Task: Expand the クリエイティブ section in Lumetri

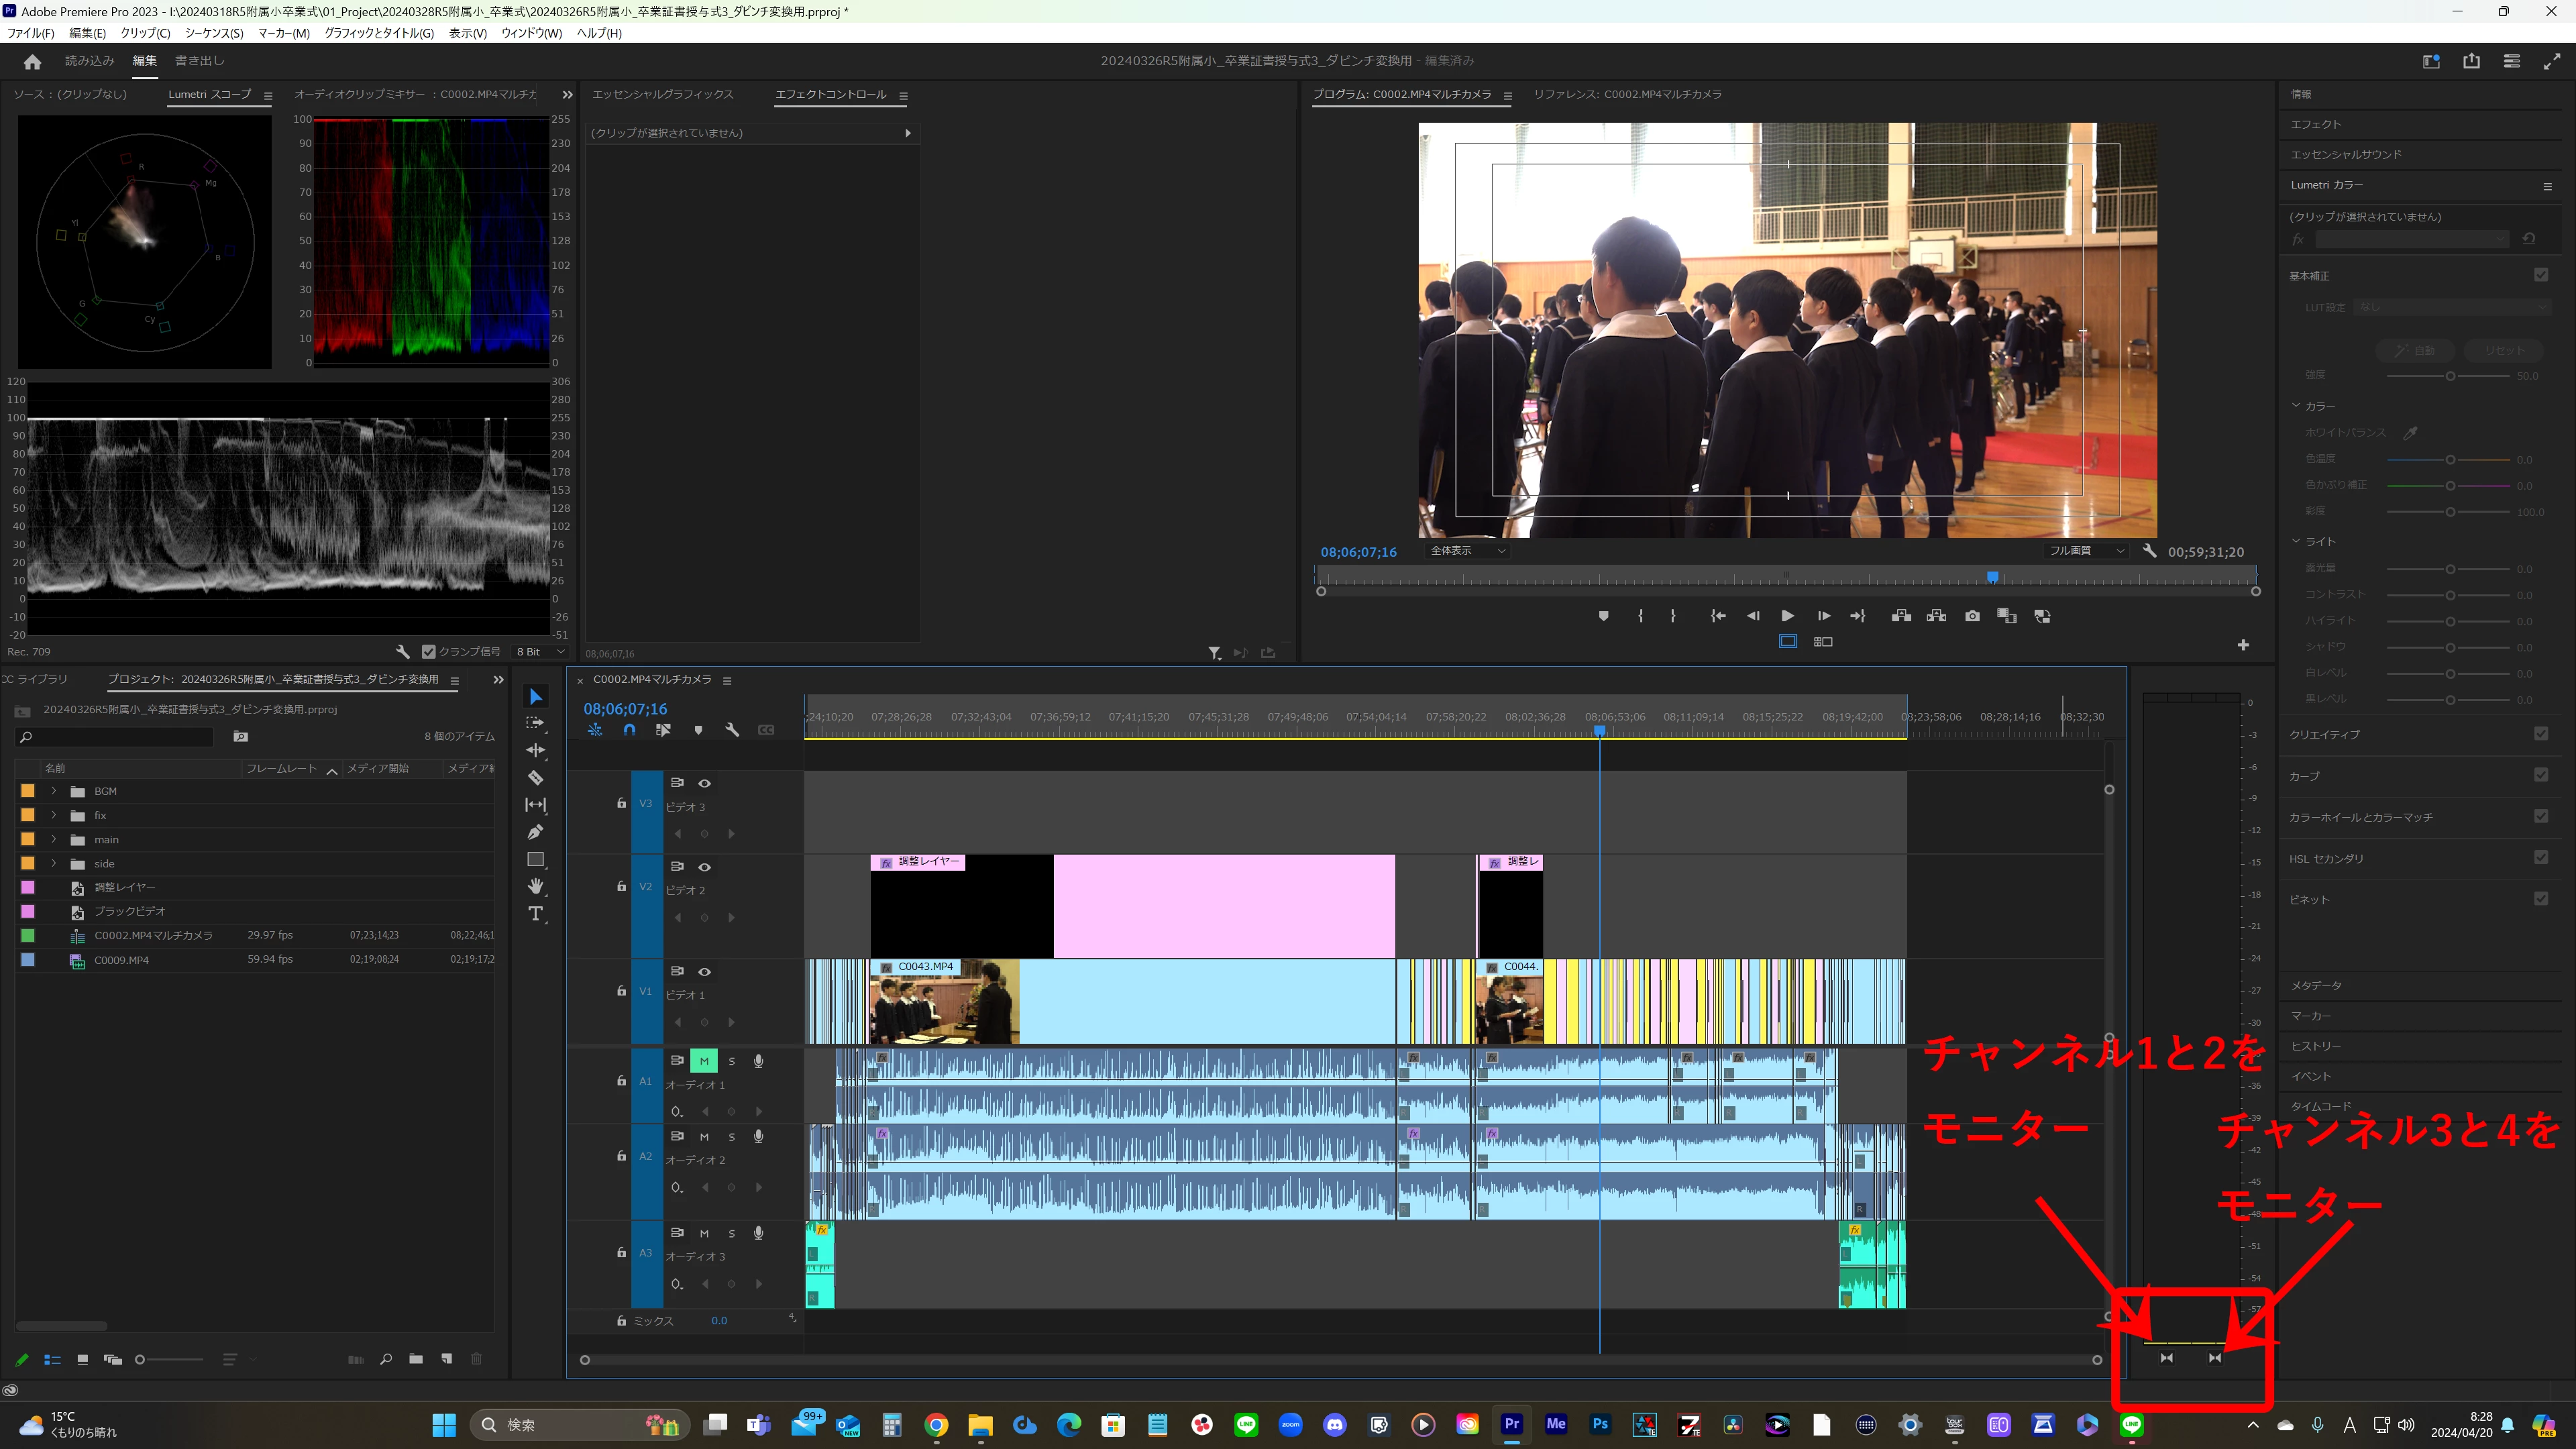Action: 2324,735
